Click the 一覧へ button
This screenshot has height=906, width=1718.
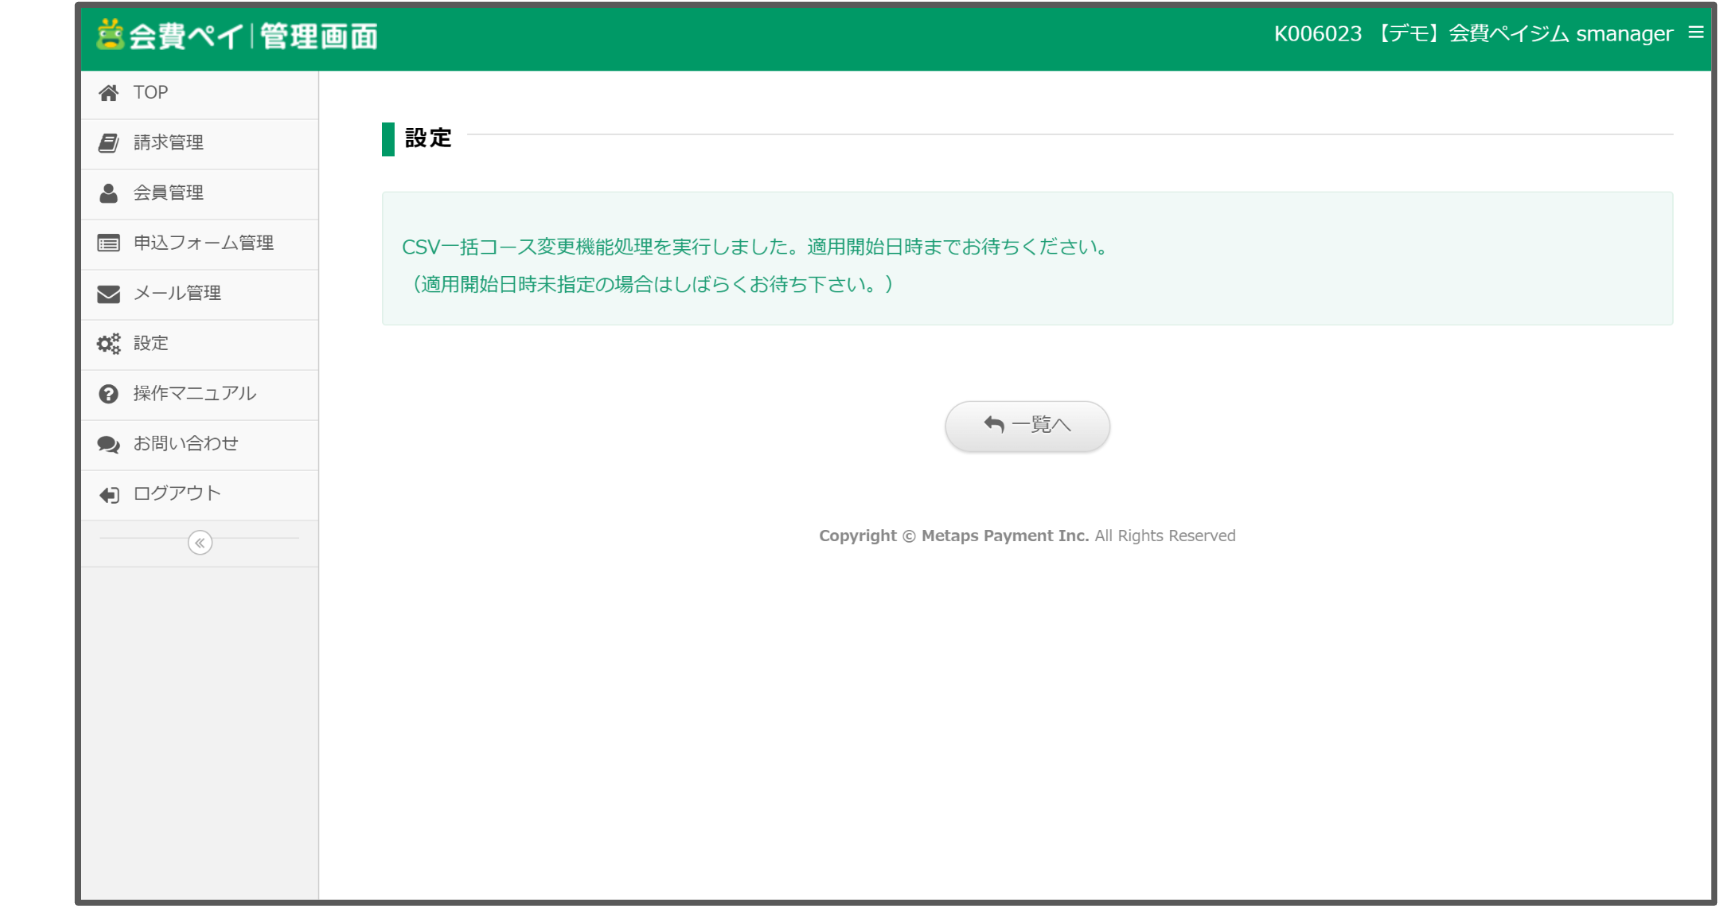coord(1026,425)
